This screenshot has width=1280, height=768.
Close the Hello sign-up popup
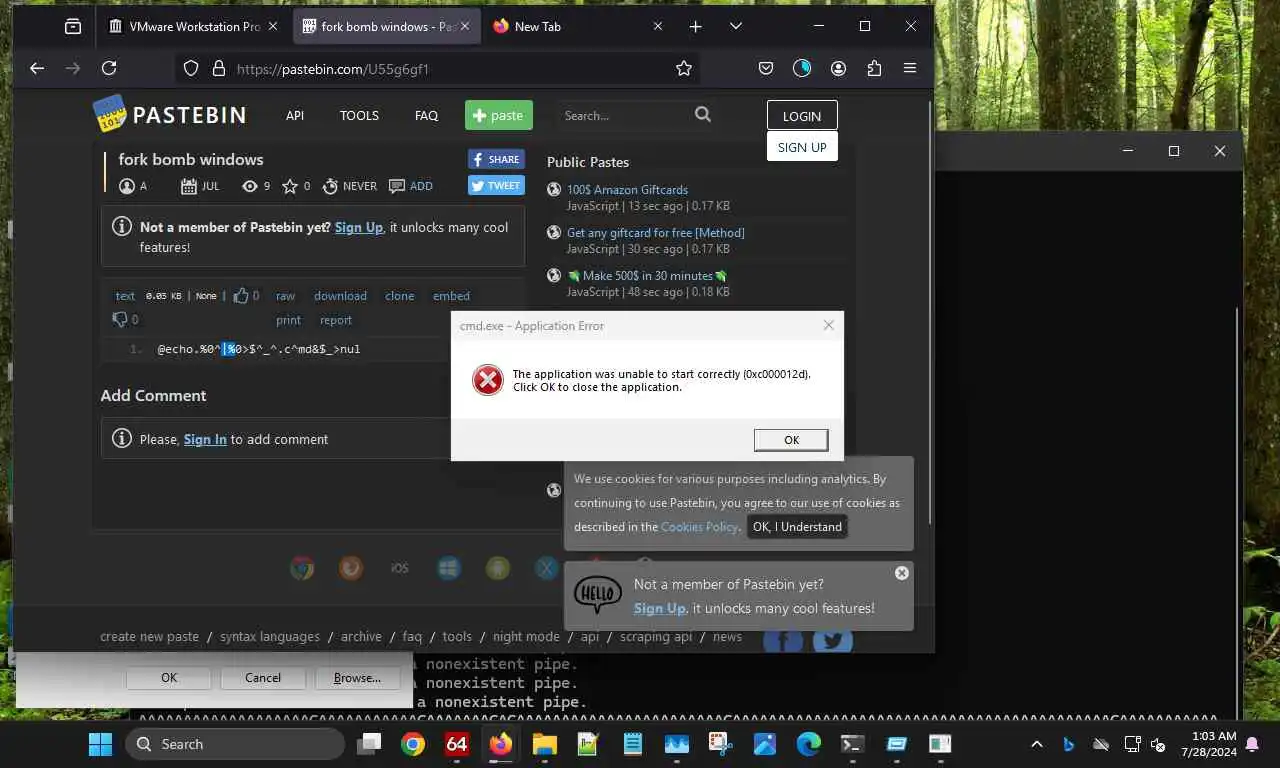pyautogui.click(x=902, y=573)
